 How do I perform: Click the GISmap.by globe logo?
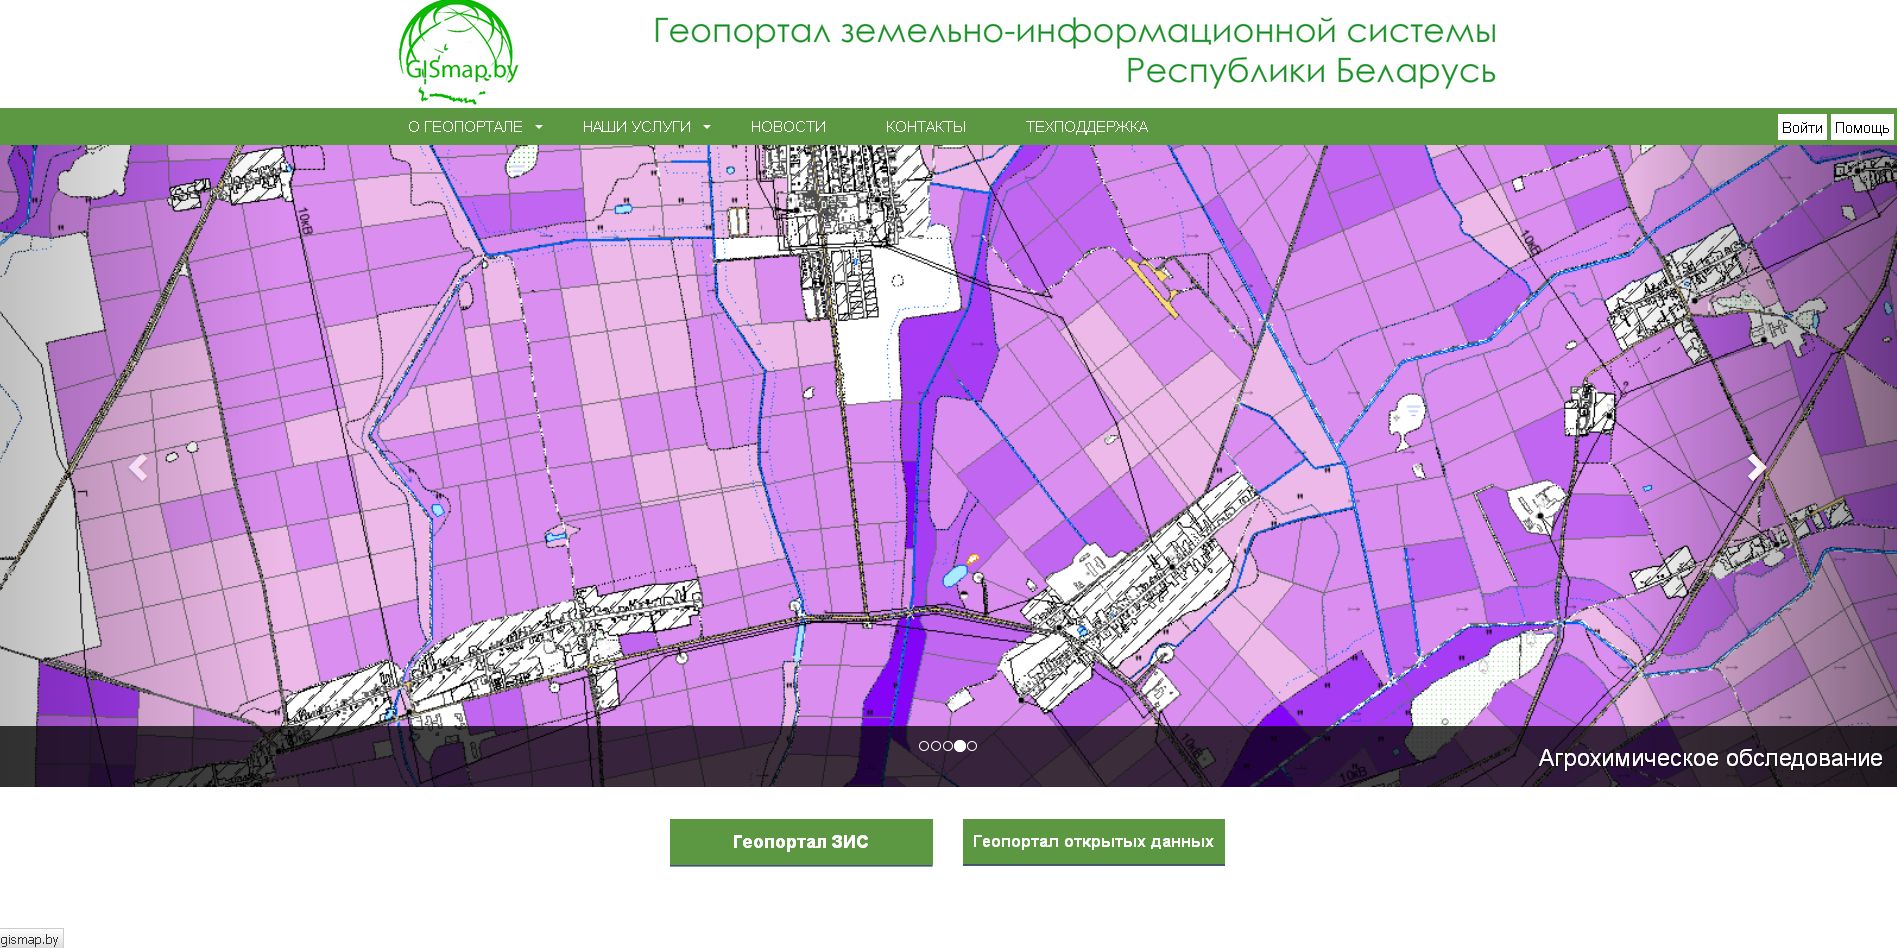(458, 53)
